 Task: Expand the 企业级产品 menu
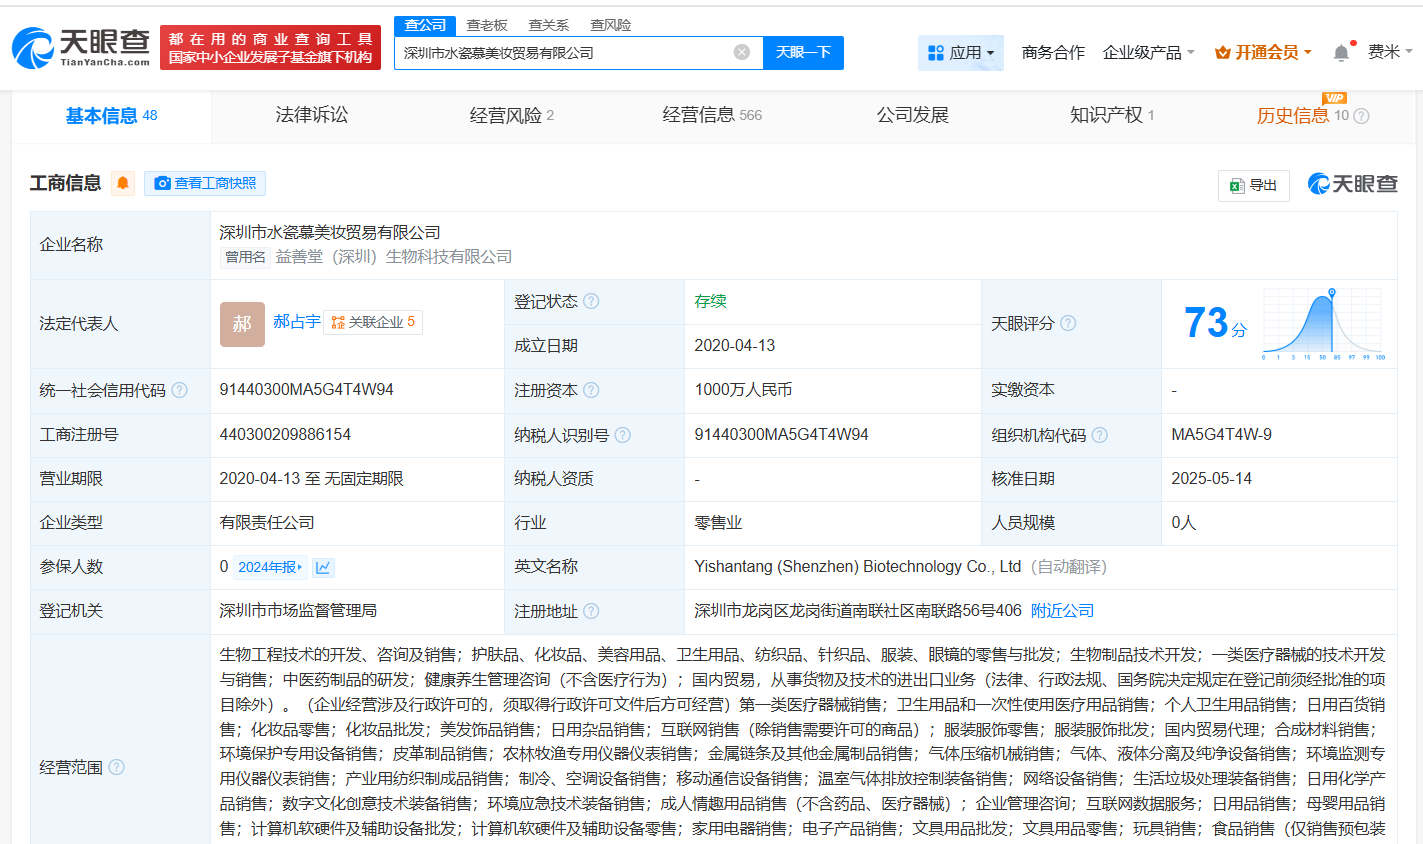[x=1148, y=53]
